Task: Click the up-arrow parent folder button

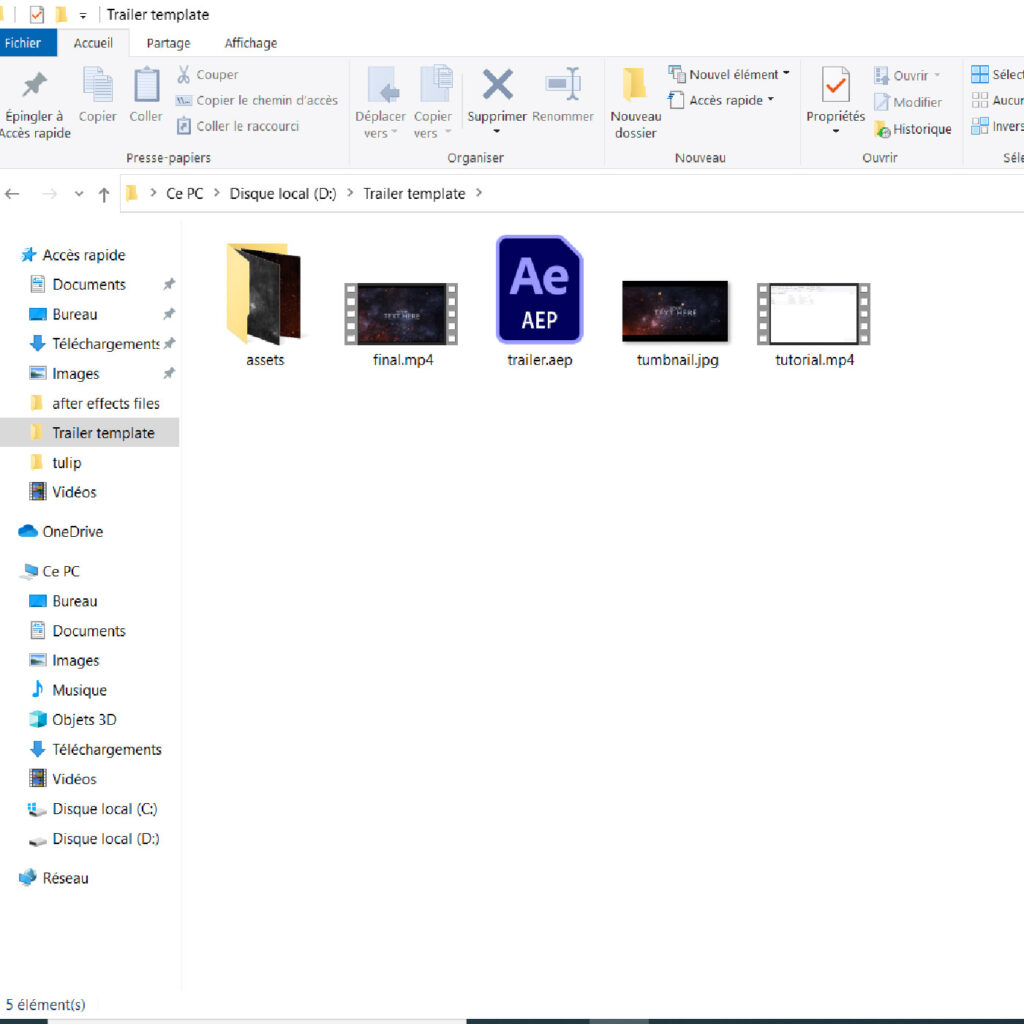Action: click(x=104, y=194)
